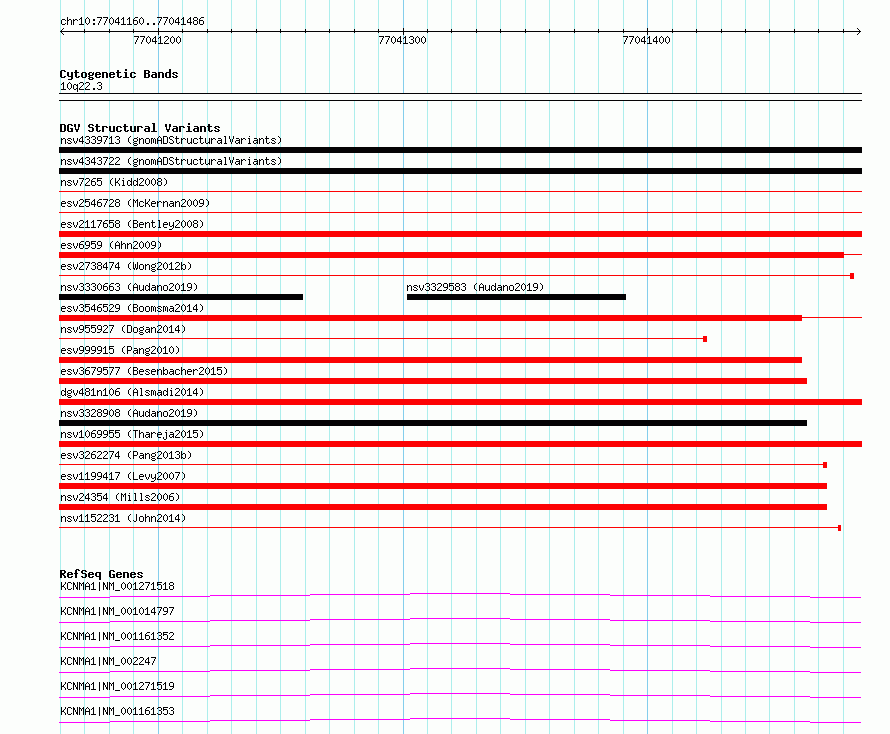Click the 10q22.3 band label
This screenshot has width=890, height=734.
81,86
